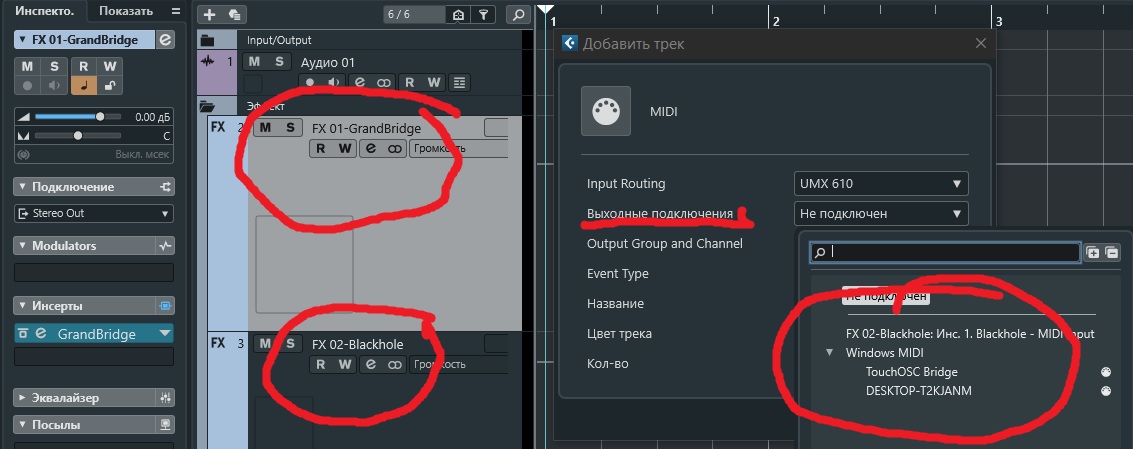Toggle Solo in the inspector

(54, 67)
